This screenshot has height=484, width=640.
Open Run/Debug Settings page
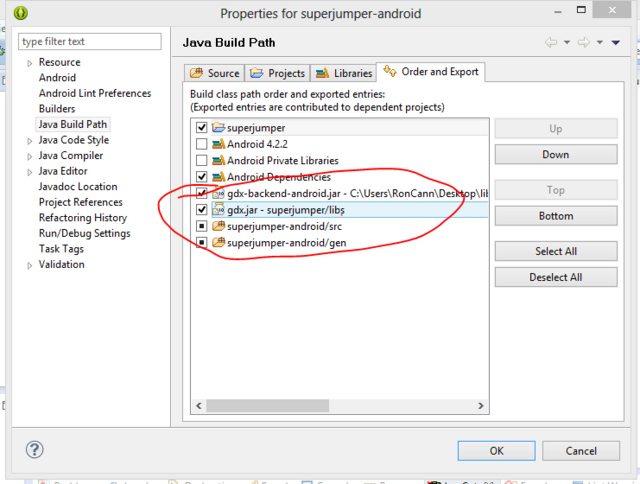[84, 233]
